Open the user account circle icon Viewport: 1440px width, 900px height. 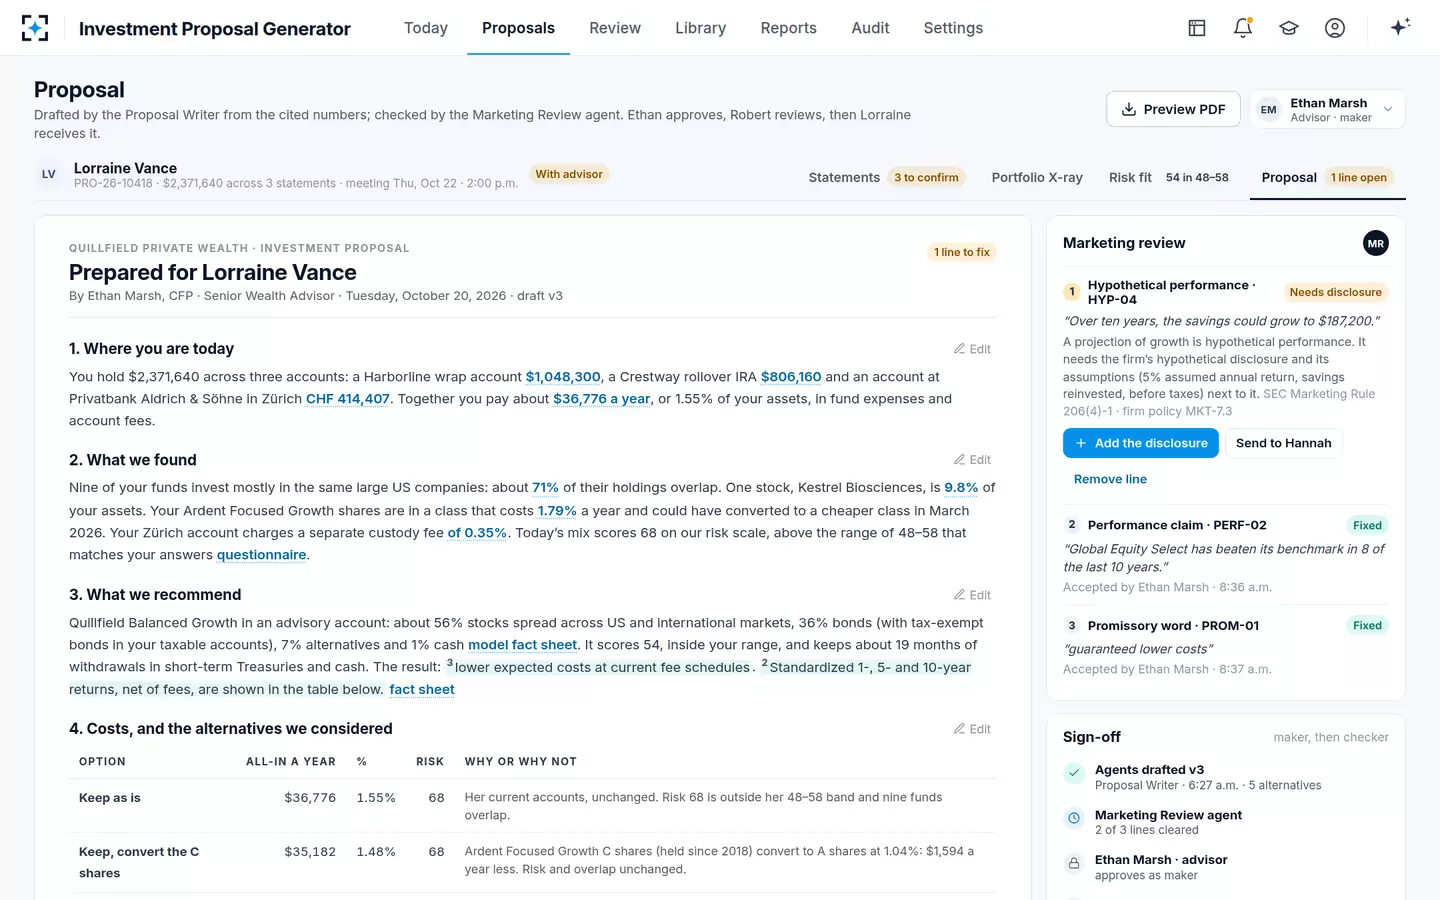pyautogui.click(x=1335, y=28)
